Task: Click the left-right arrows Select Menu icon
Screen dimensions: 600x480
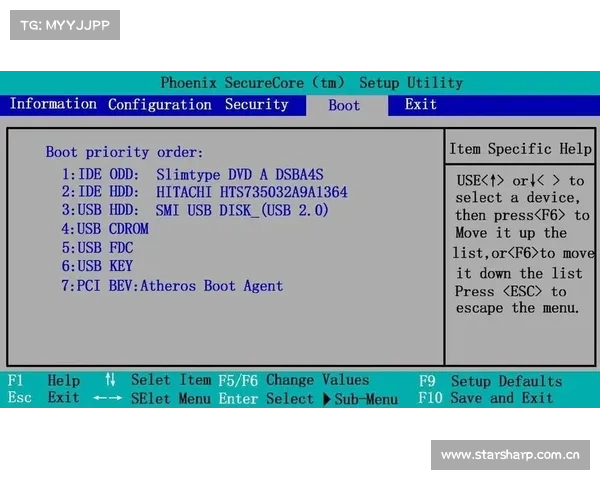Action: (x=108, y=398)
